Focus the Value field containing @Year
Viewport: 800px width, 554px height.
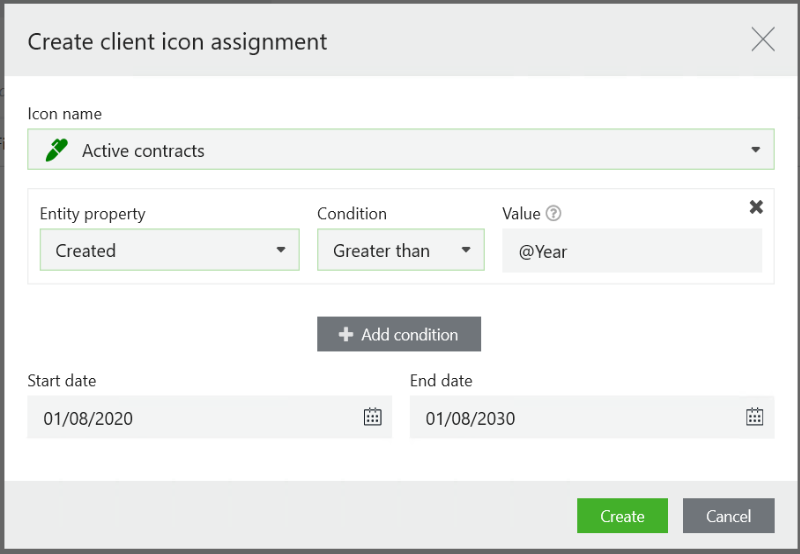click(x=632, y=250)
